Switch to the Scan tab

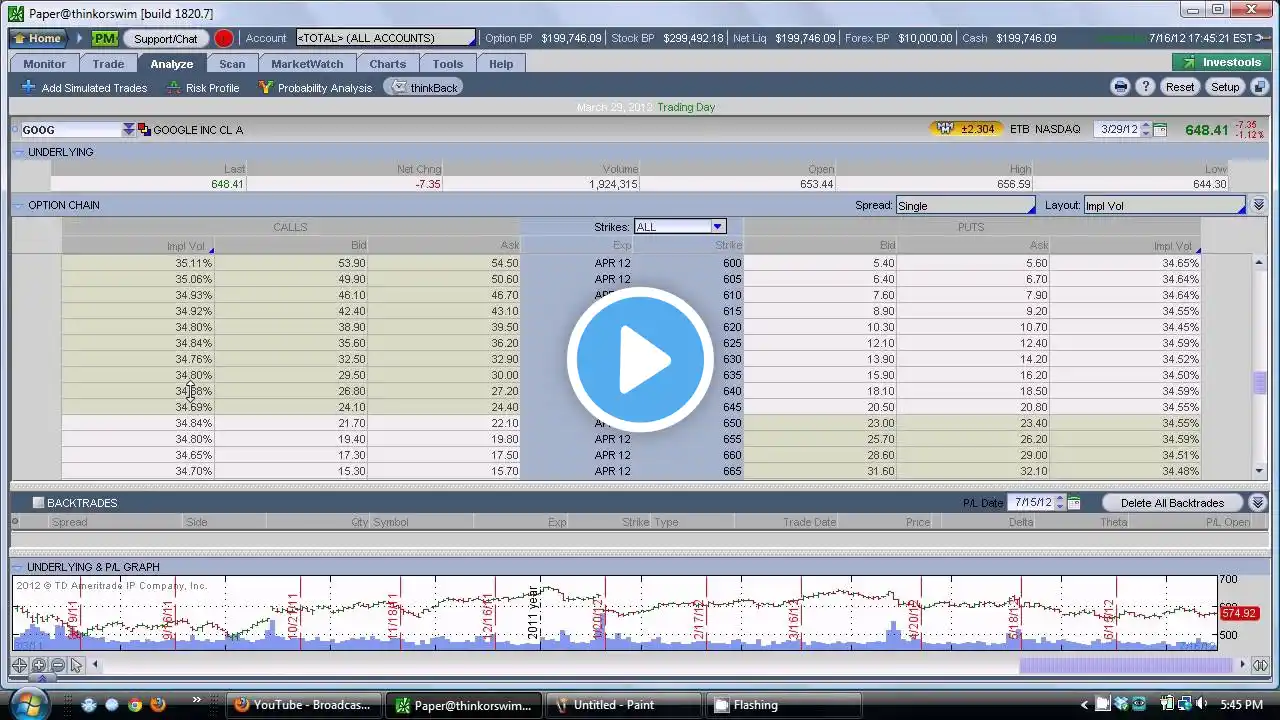[x=232, y=64]
